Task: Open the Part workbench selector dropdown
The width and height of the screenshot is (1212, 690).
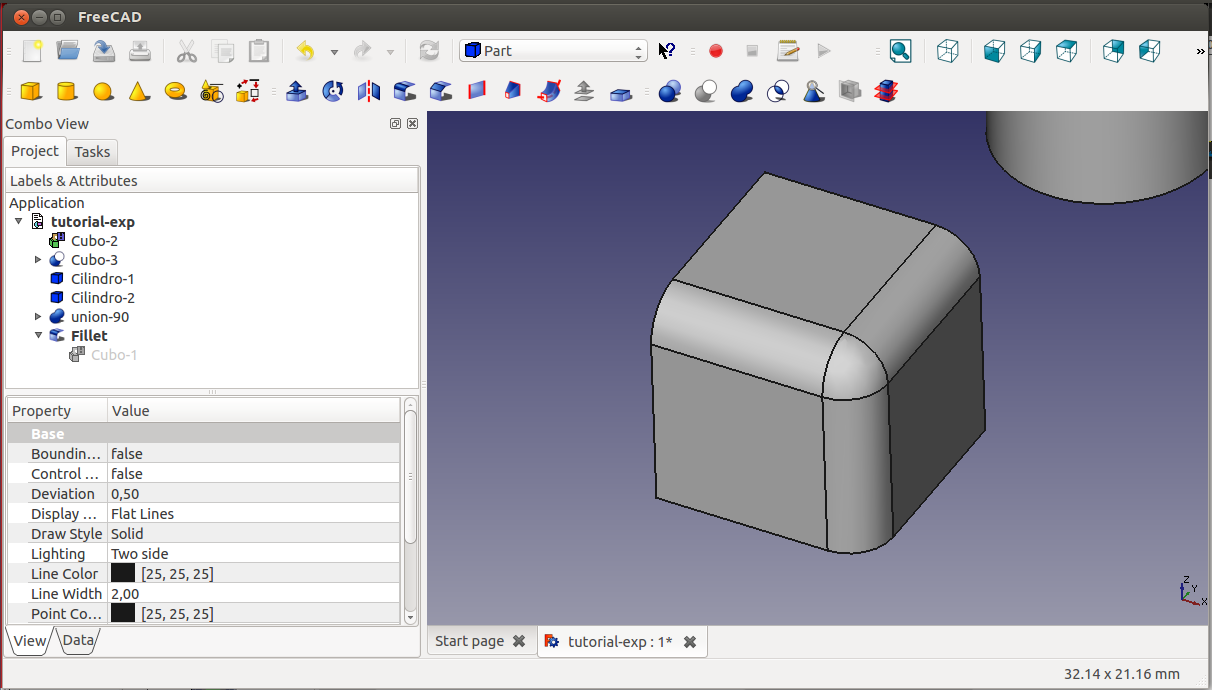Action: tap(553, 51)
